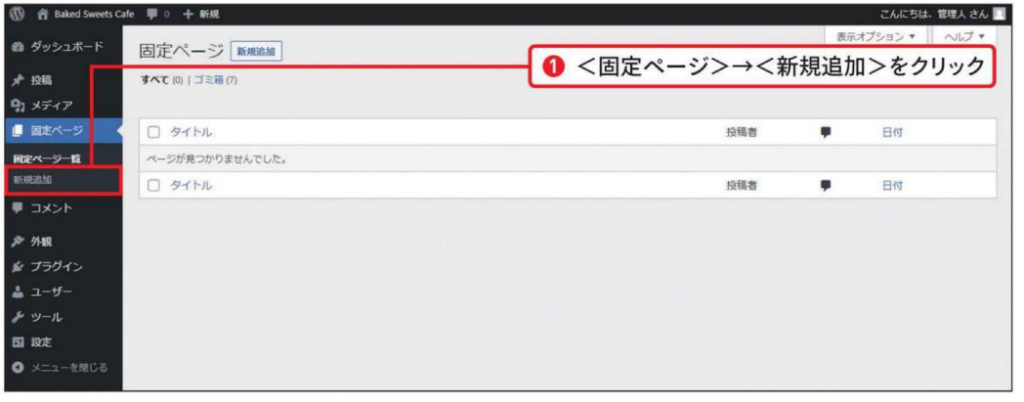Click the comments bubble icon in admin bar
Image resolution: width=1024 pixels, height=402 pixels.
152,14
